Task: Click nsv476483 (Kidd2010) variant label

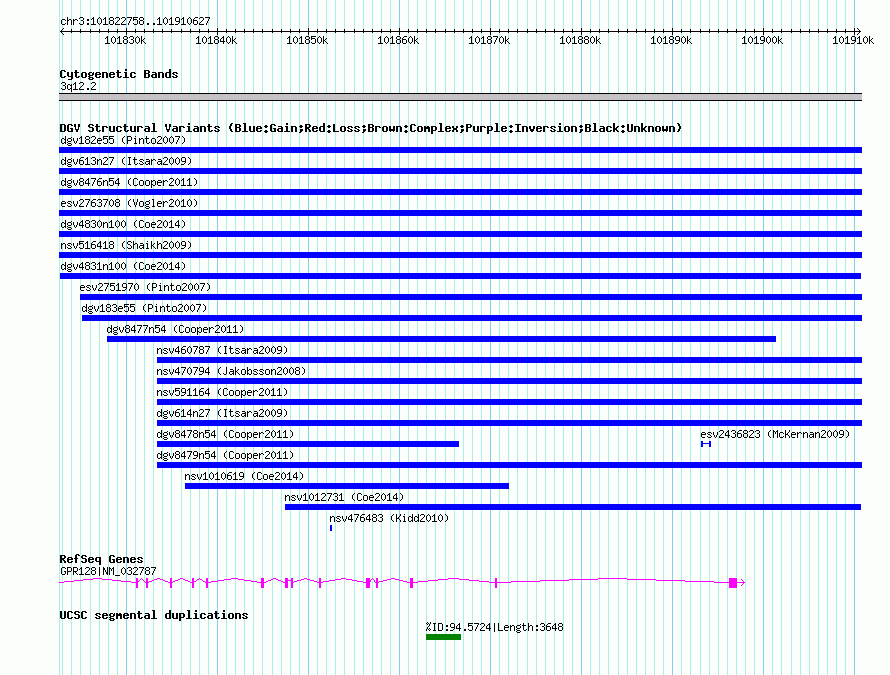Action: click(x=389, y=518)
